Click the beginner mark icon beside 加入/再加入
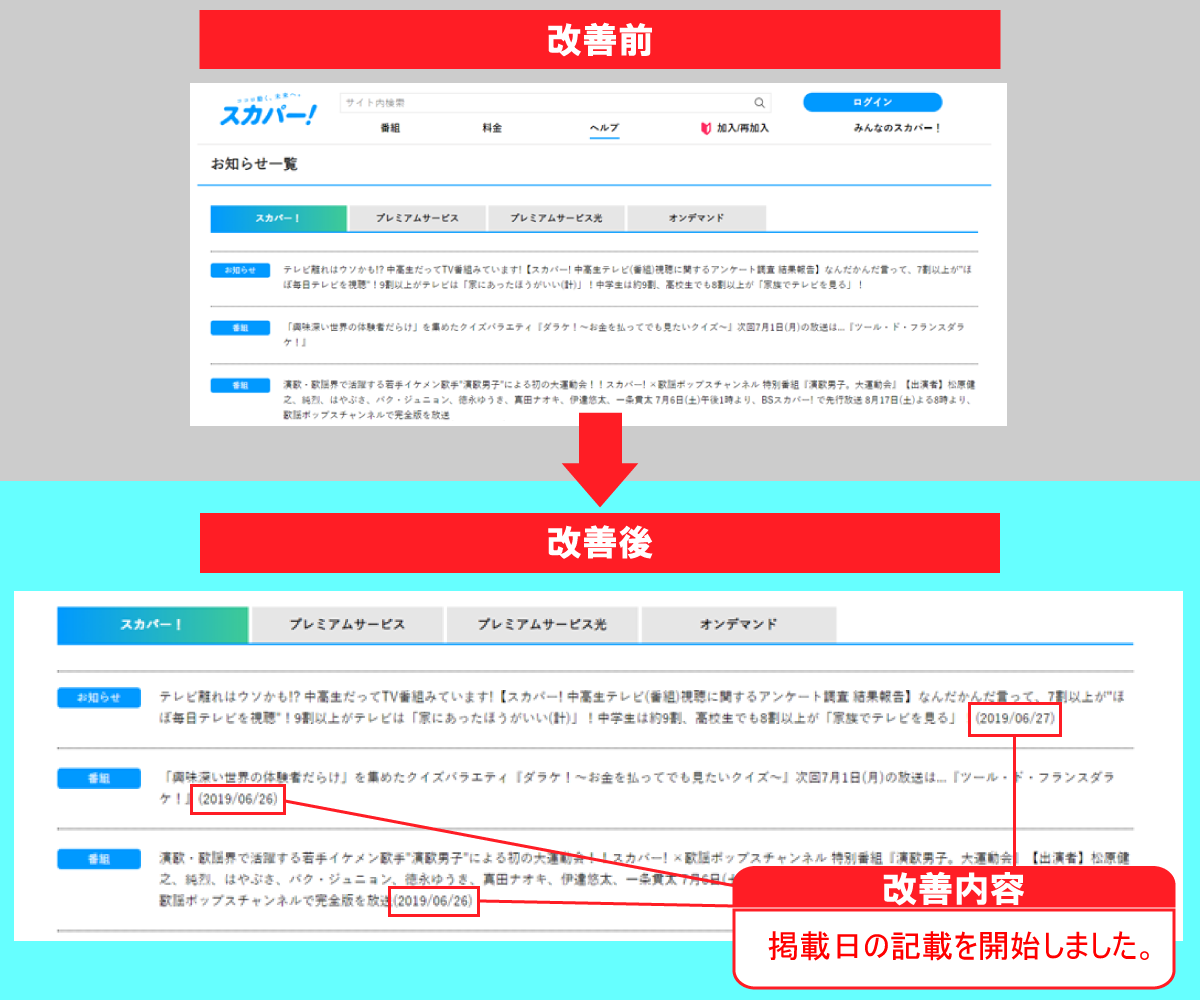Viewport: 1200px width, 1000px height. [706, 128]
